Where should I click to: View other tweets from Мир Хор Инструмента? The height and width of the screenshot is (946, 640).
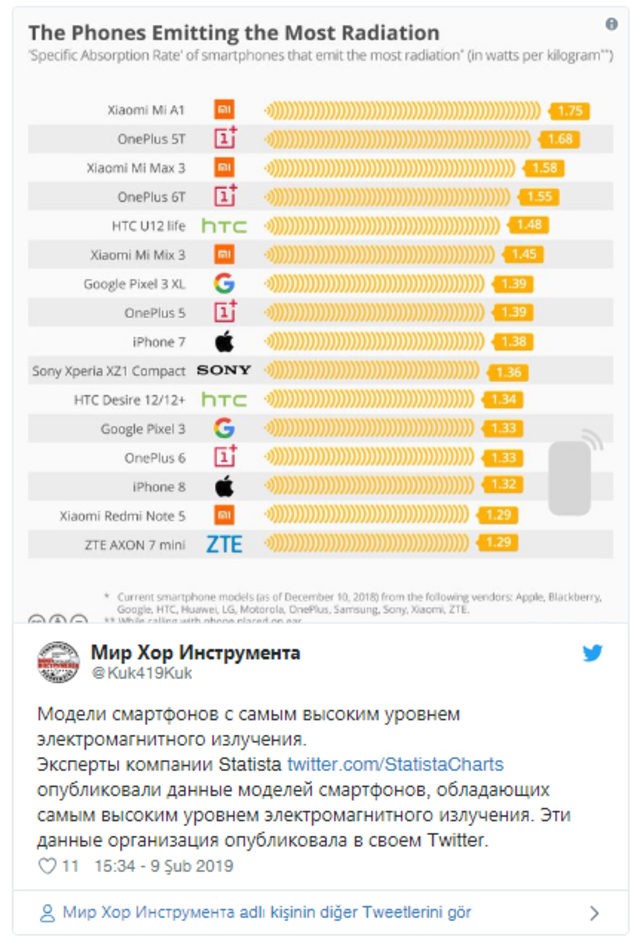click(x=266, y=912)
